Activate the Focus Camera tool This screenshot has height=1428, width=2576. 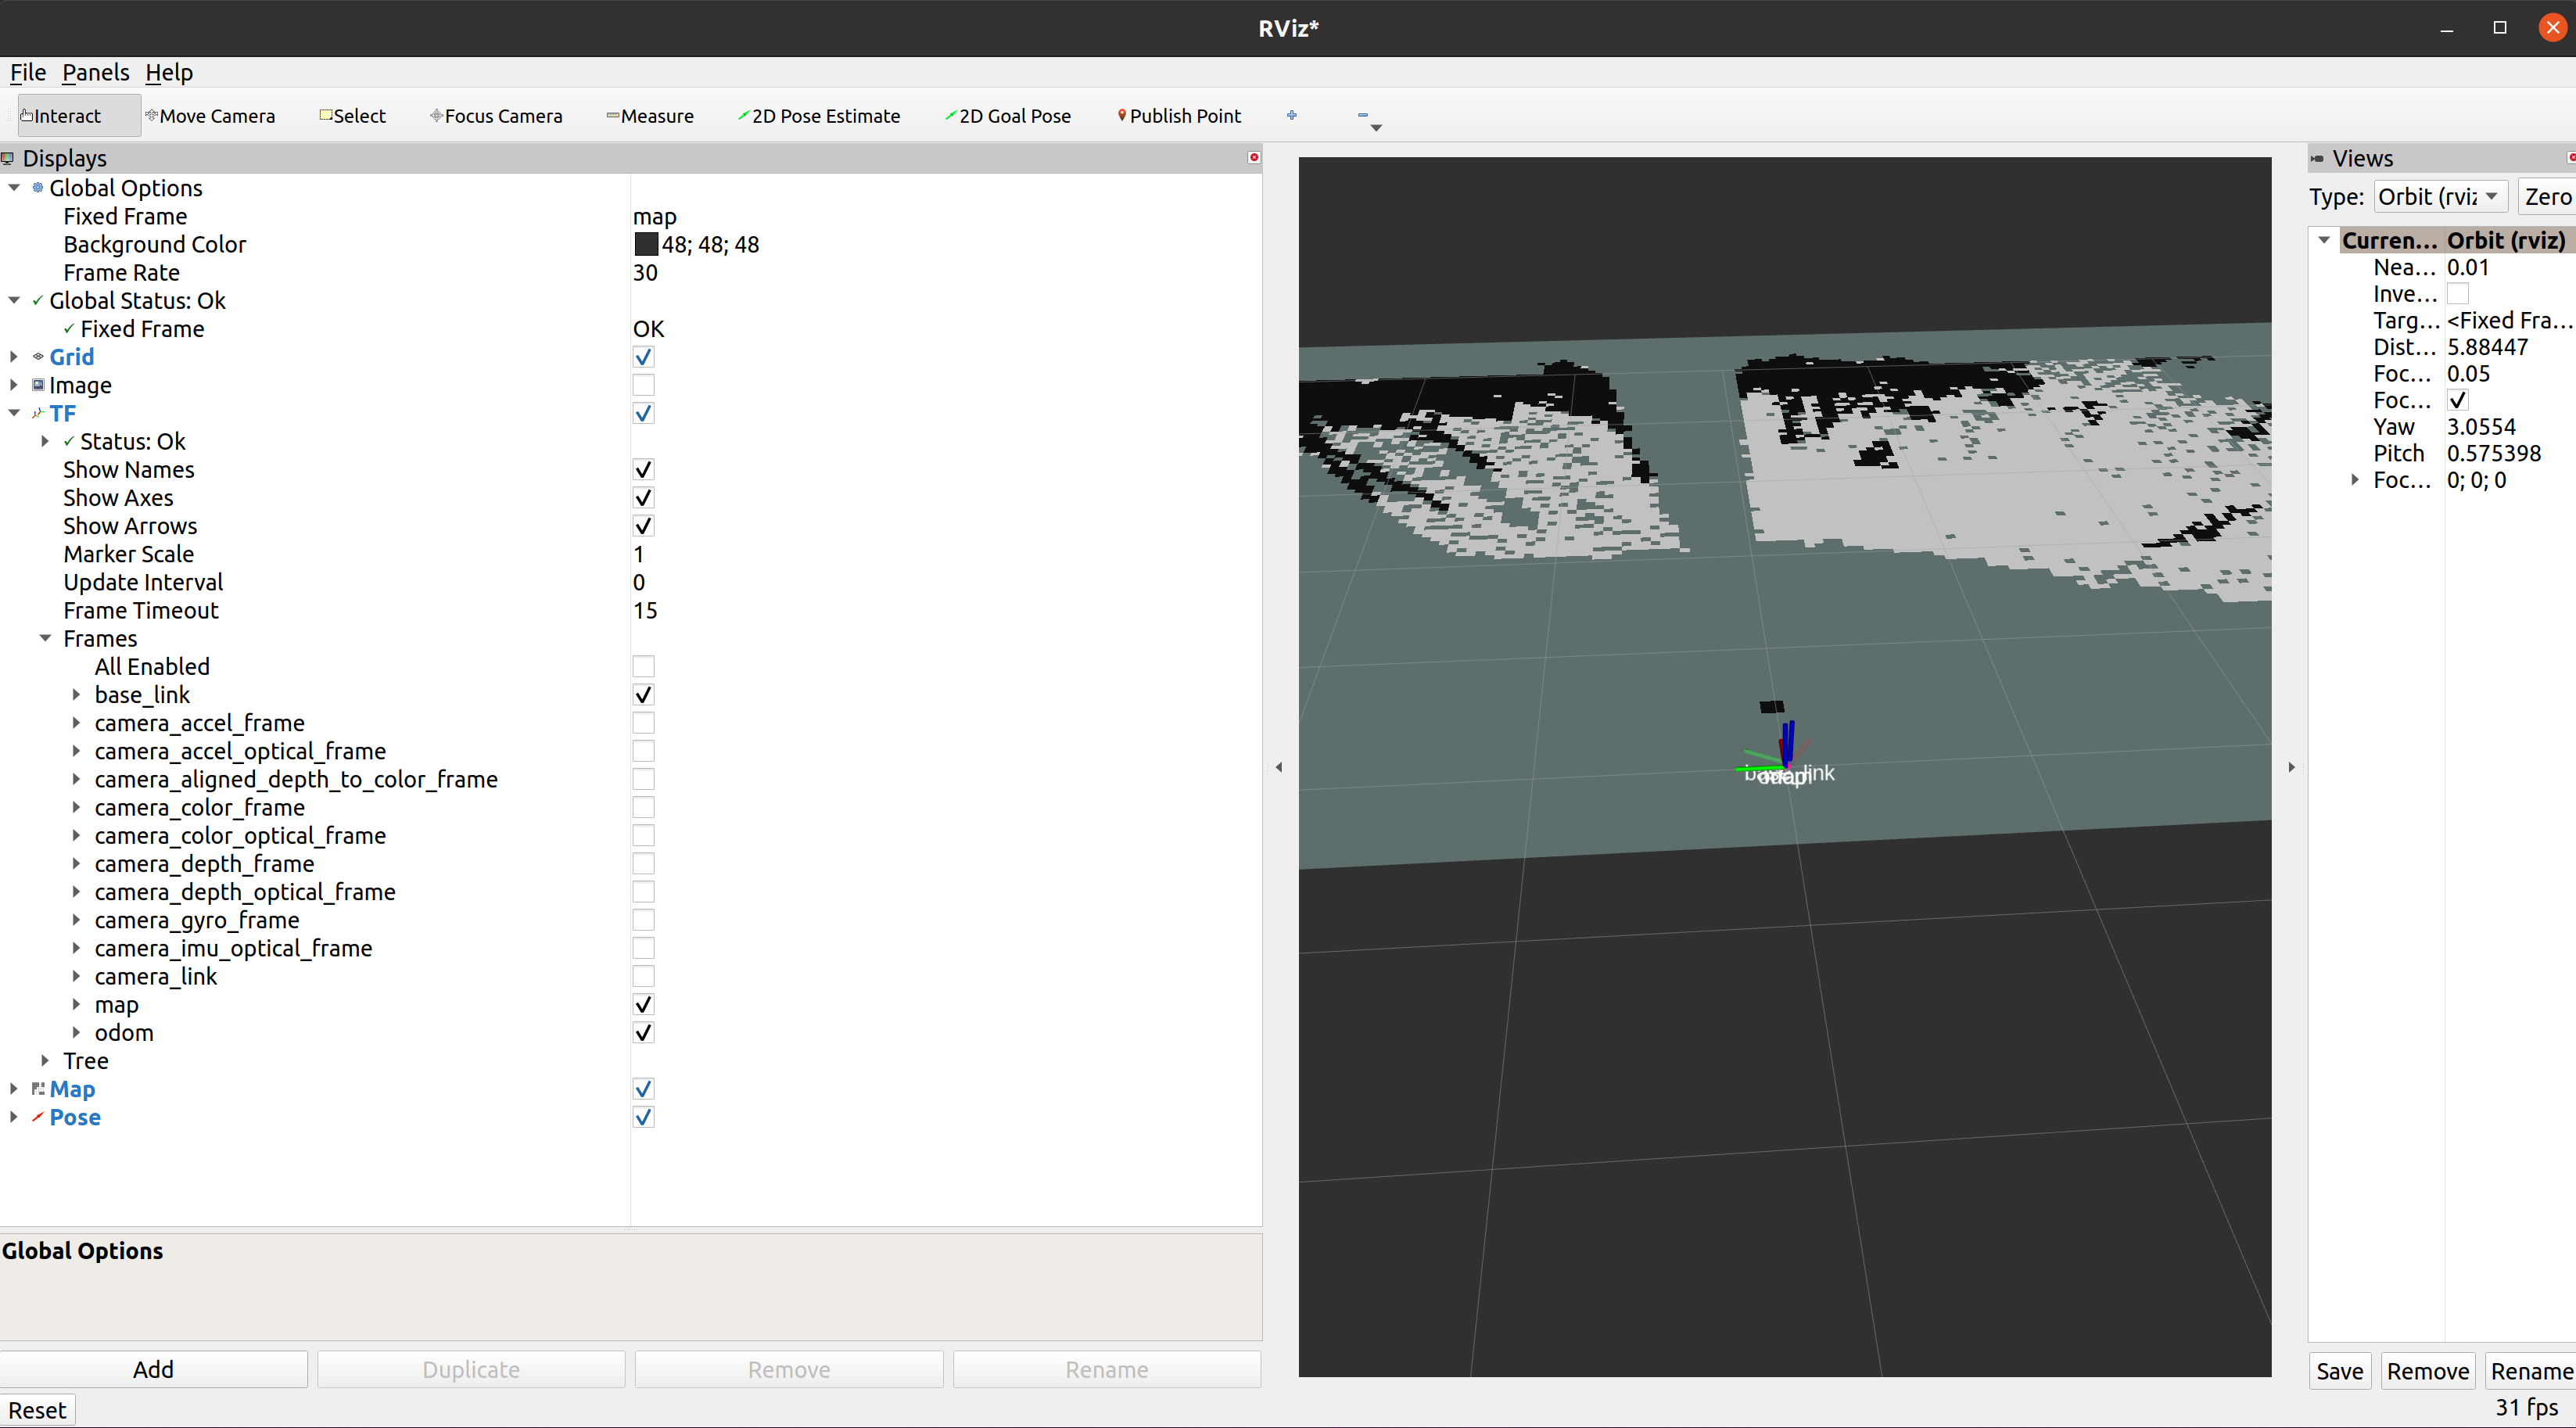pyautogui.click(x=496, y=115)
